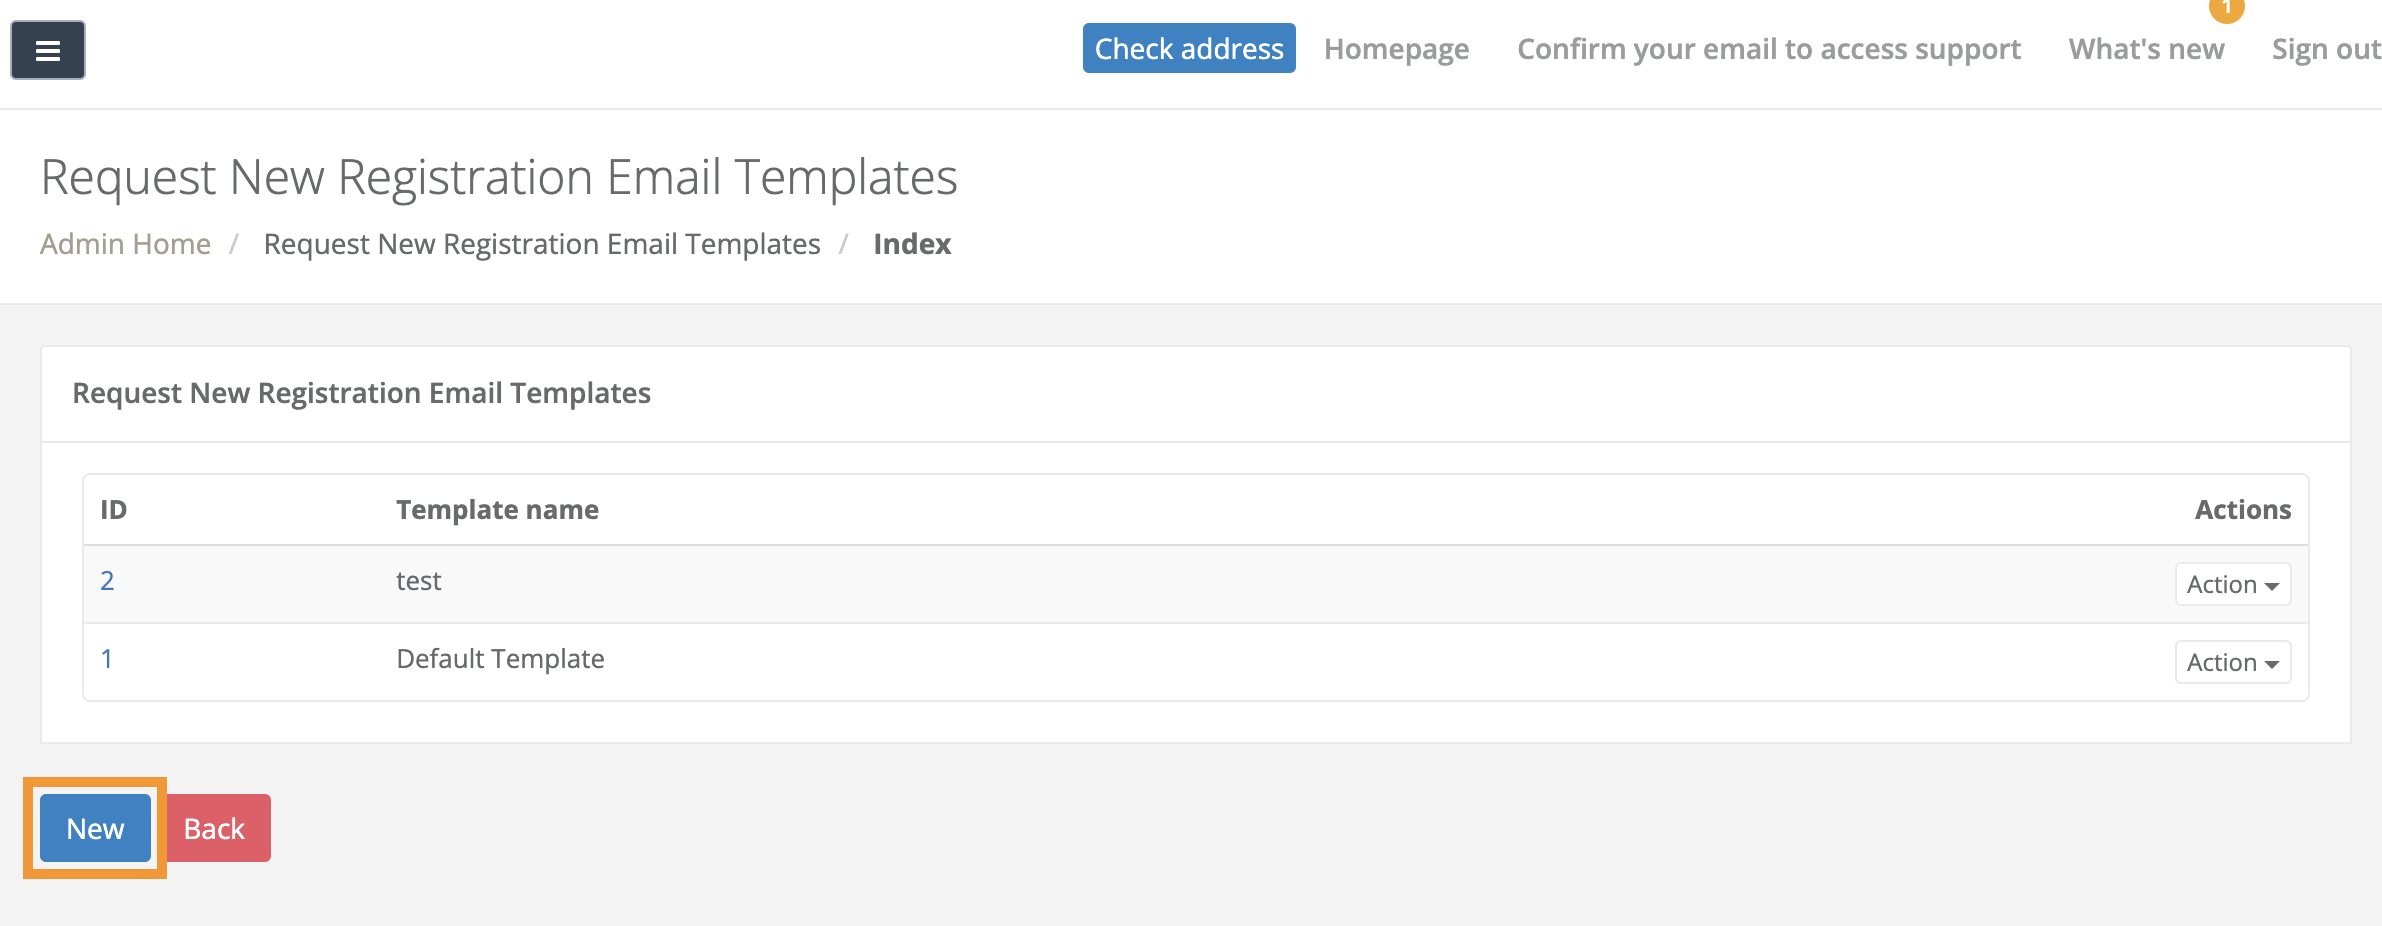Open template ID 1 link

107,659
